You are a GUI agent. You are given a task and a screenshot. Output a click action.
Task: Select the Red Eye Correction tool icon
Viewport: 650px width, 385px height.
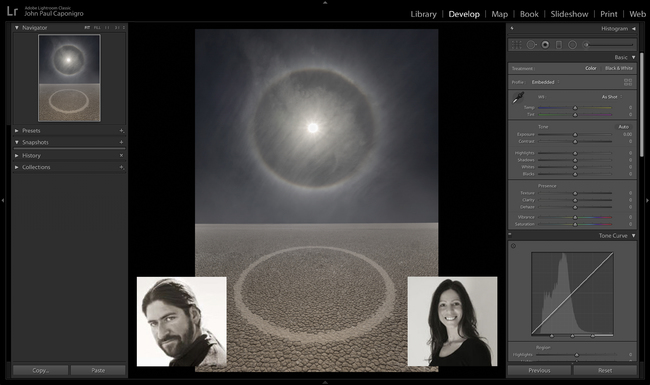546,45
